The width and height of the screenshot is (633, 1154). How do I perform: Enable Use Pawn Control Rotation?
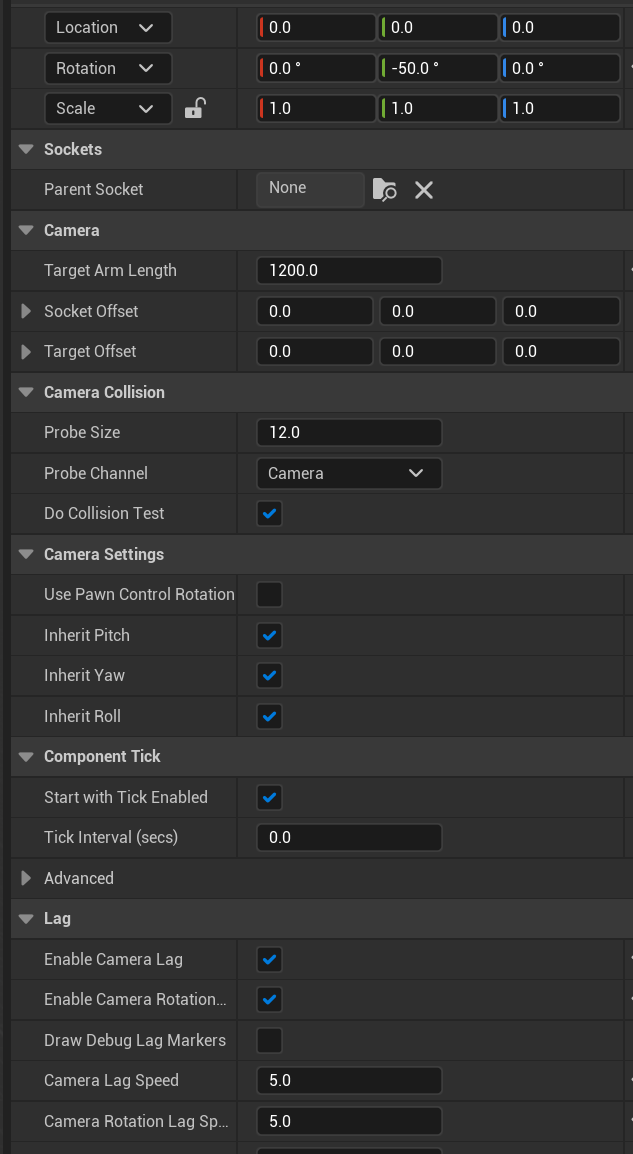click(269, 595)
